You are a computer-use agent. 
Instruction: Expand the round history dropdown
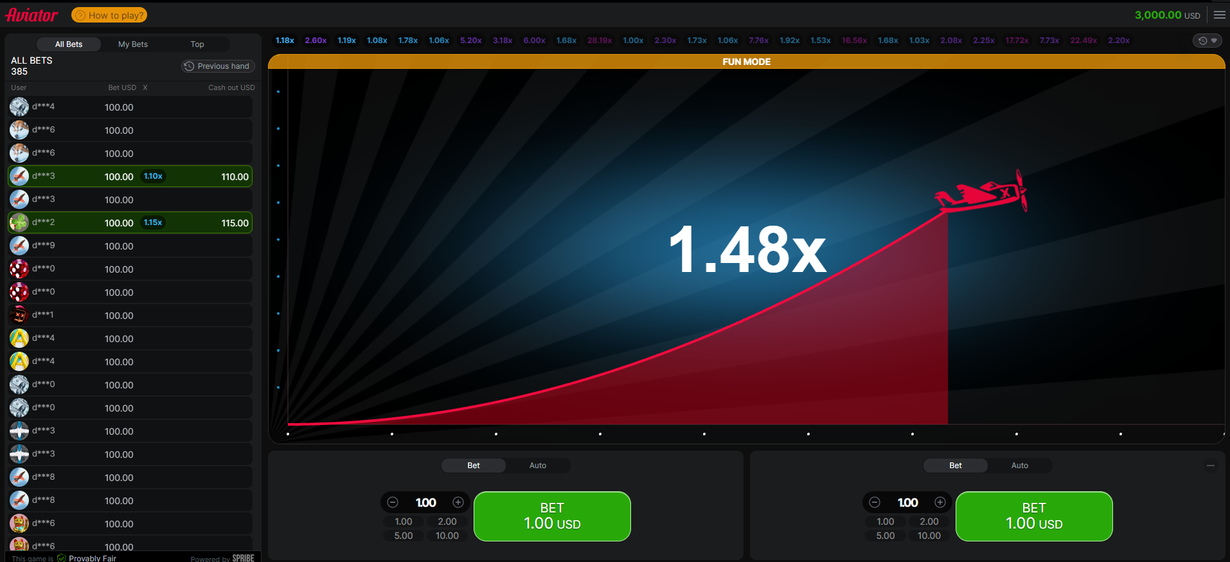pos(1207,41)
